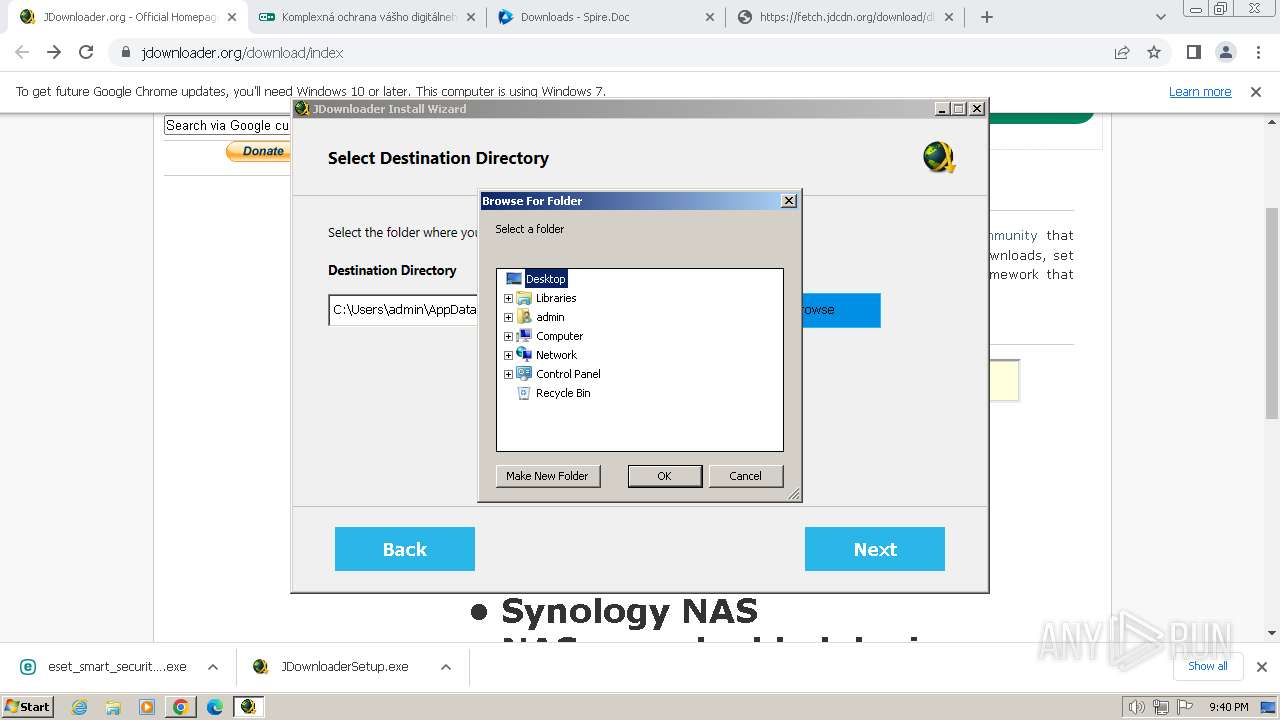
Task: Go forward using the browser forward arrow
Action: coord(54,52)
